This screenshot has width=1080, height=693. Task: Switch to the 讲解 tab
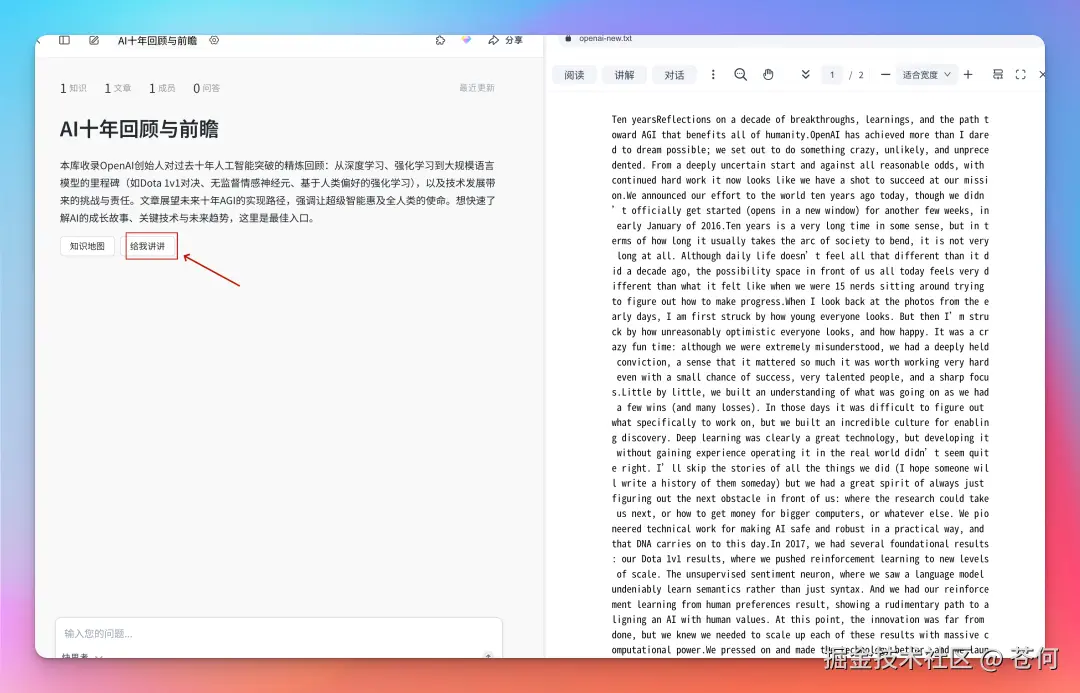(624, 75)
